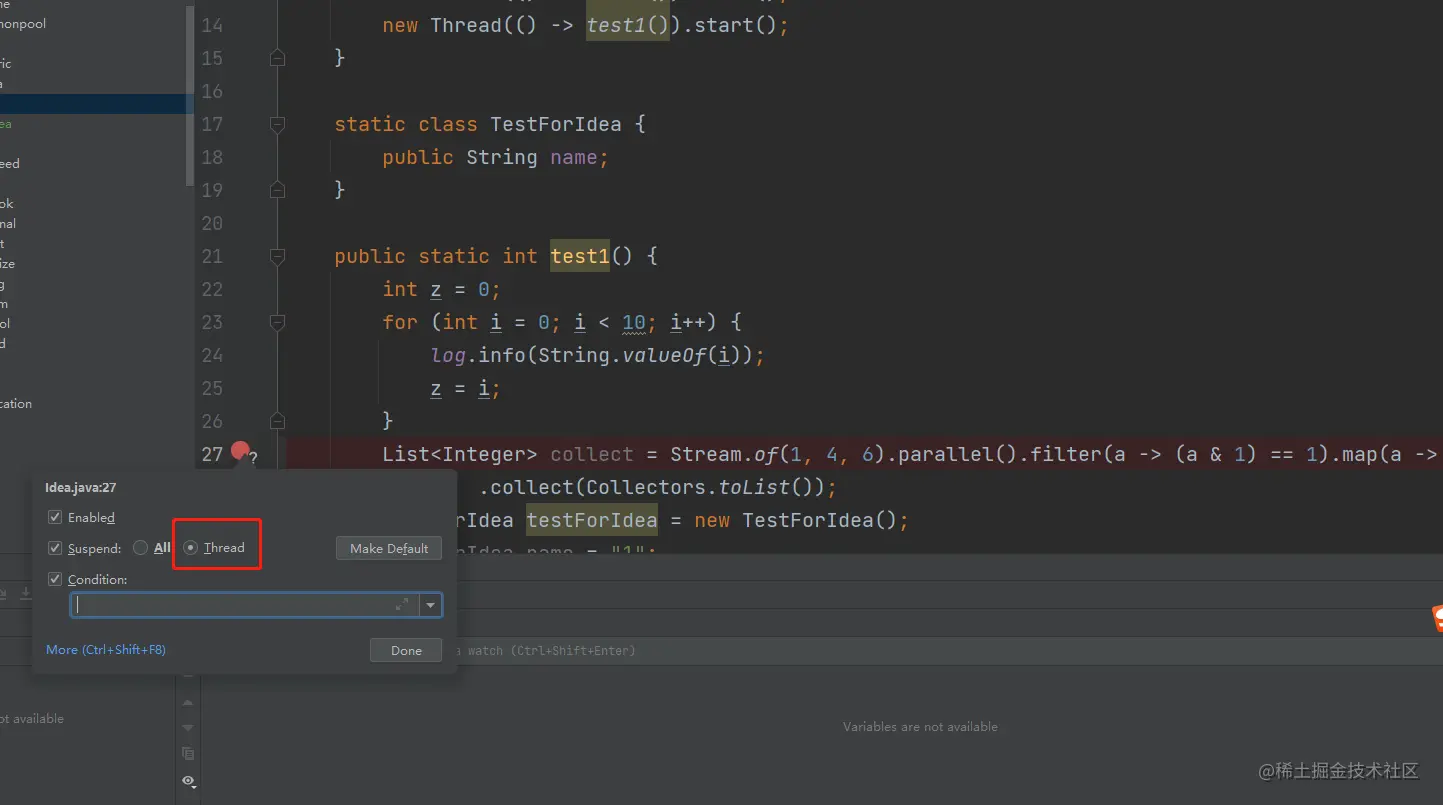Click the up arrow in the debugger toolbar
This screenshot has width=1443, height=805.
[x=188, y=703]
